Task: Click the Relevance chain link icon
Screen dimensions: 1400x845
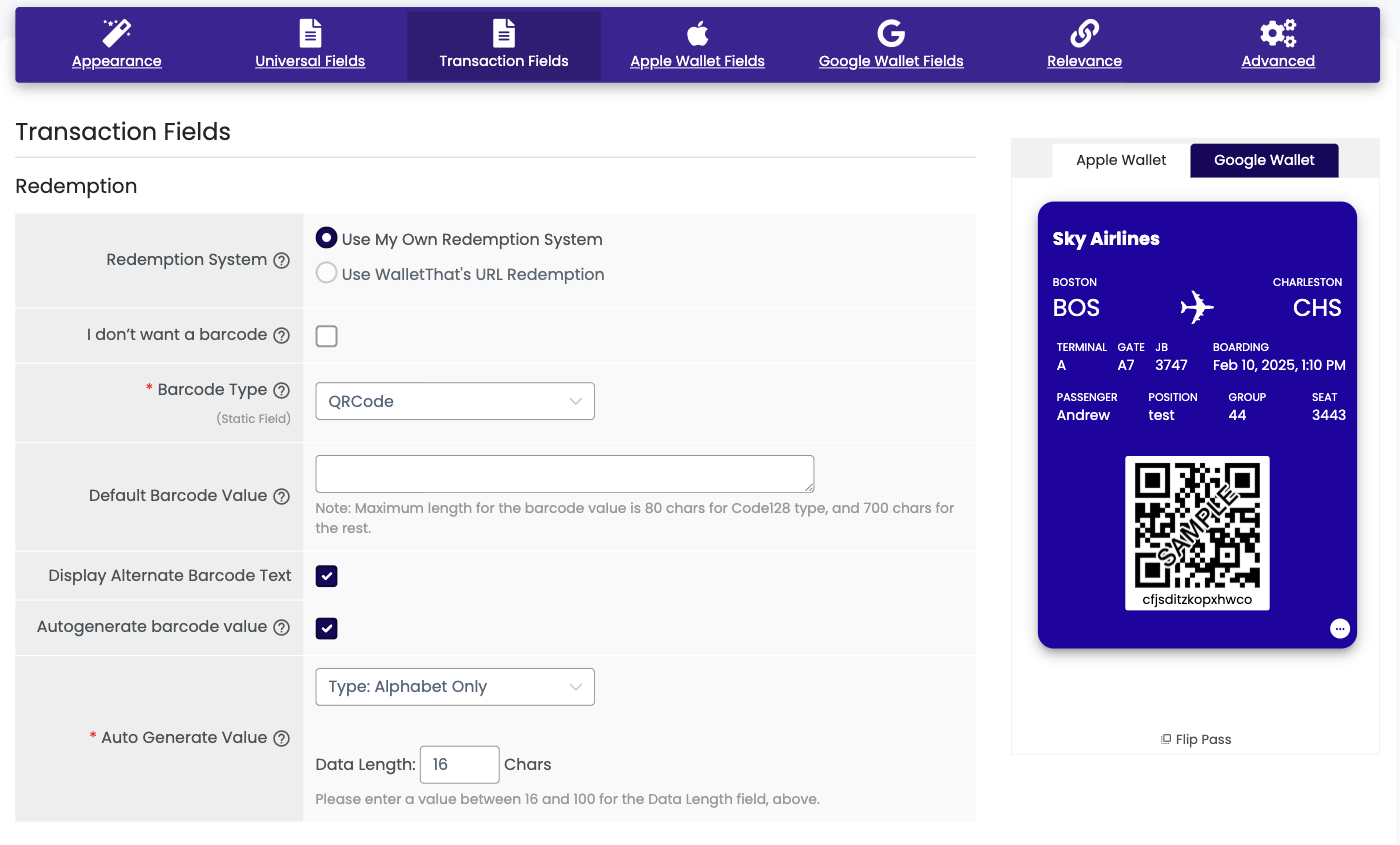Action: tap(1084, 33)
